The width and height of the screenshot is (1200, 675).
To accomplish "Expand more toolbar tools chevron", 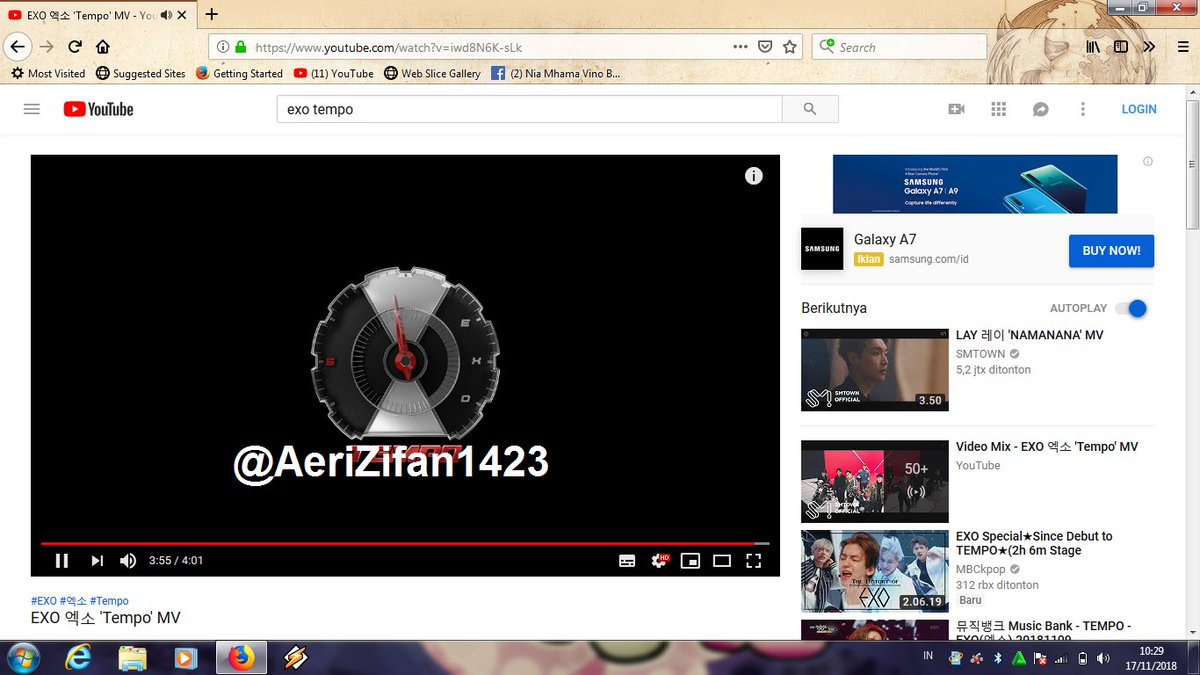I will click(1148, 47).
